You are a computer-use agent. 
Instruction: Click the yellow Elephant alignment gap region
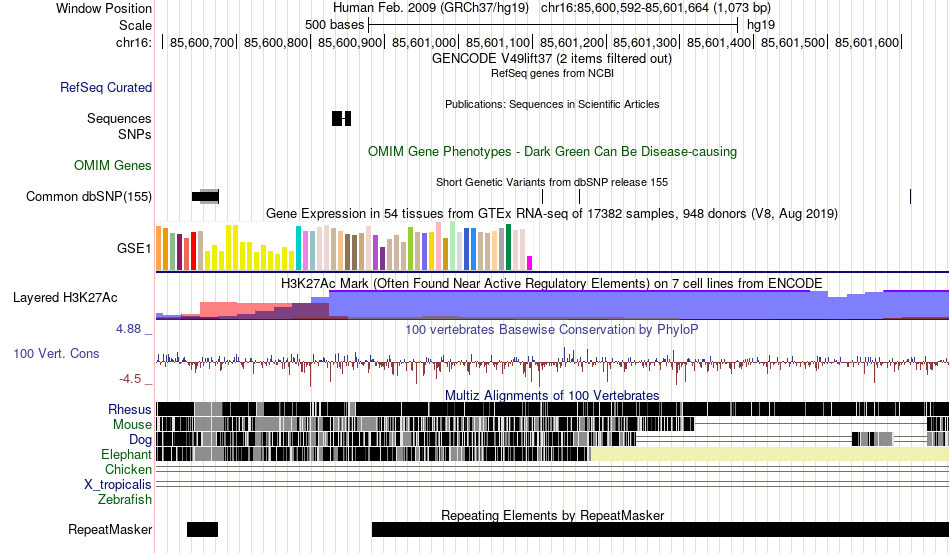770,454
